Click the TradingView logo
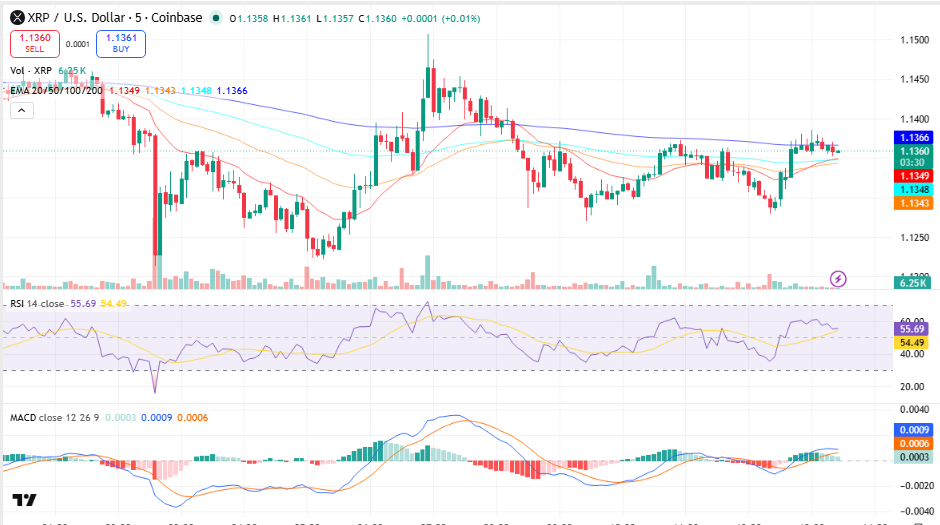 pyautogui.click(x=25, y=500)
